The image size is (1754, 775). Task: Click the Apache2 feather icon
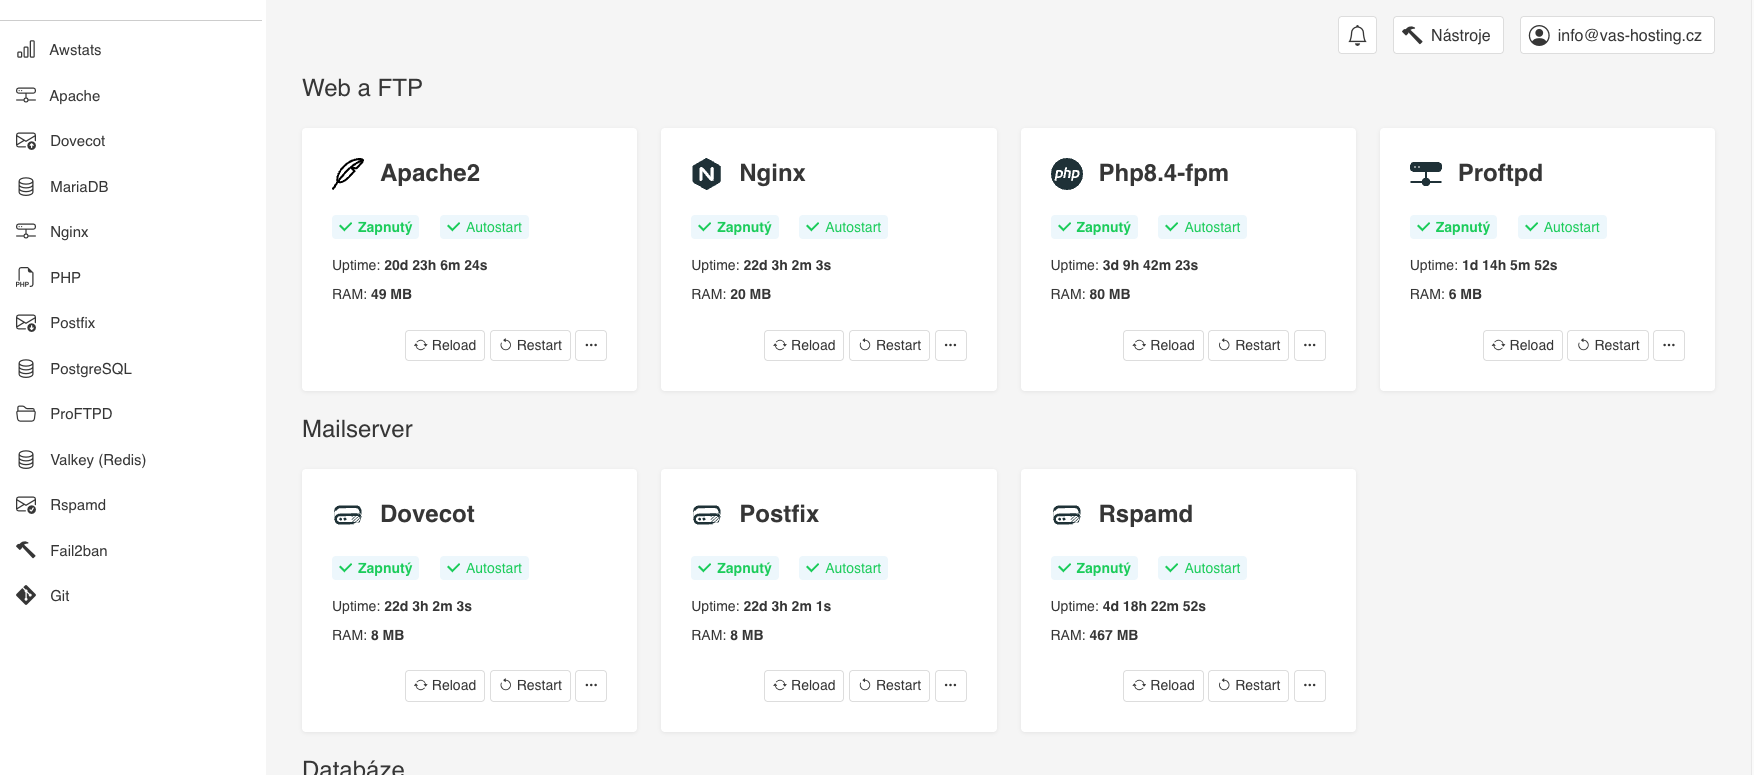347,173
